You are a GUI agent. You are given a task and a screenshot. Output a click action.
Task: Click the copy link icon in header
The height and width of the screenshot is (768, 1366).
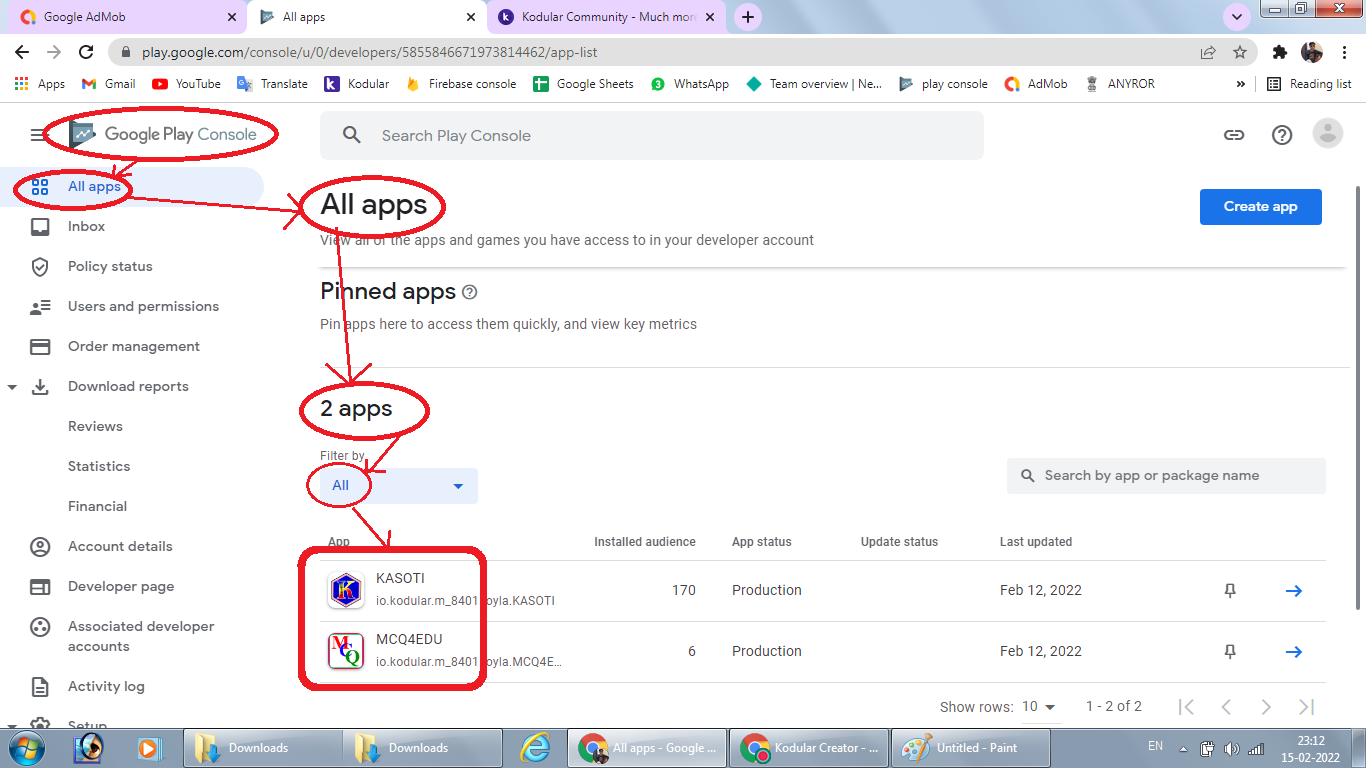coord(1234,135)
